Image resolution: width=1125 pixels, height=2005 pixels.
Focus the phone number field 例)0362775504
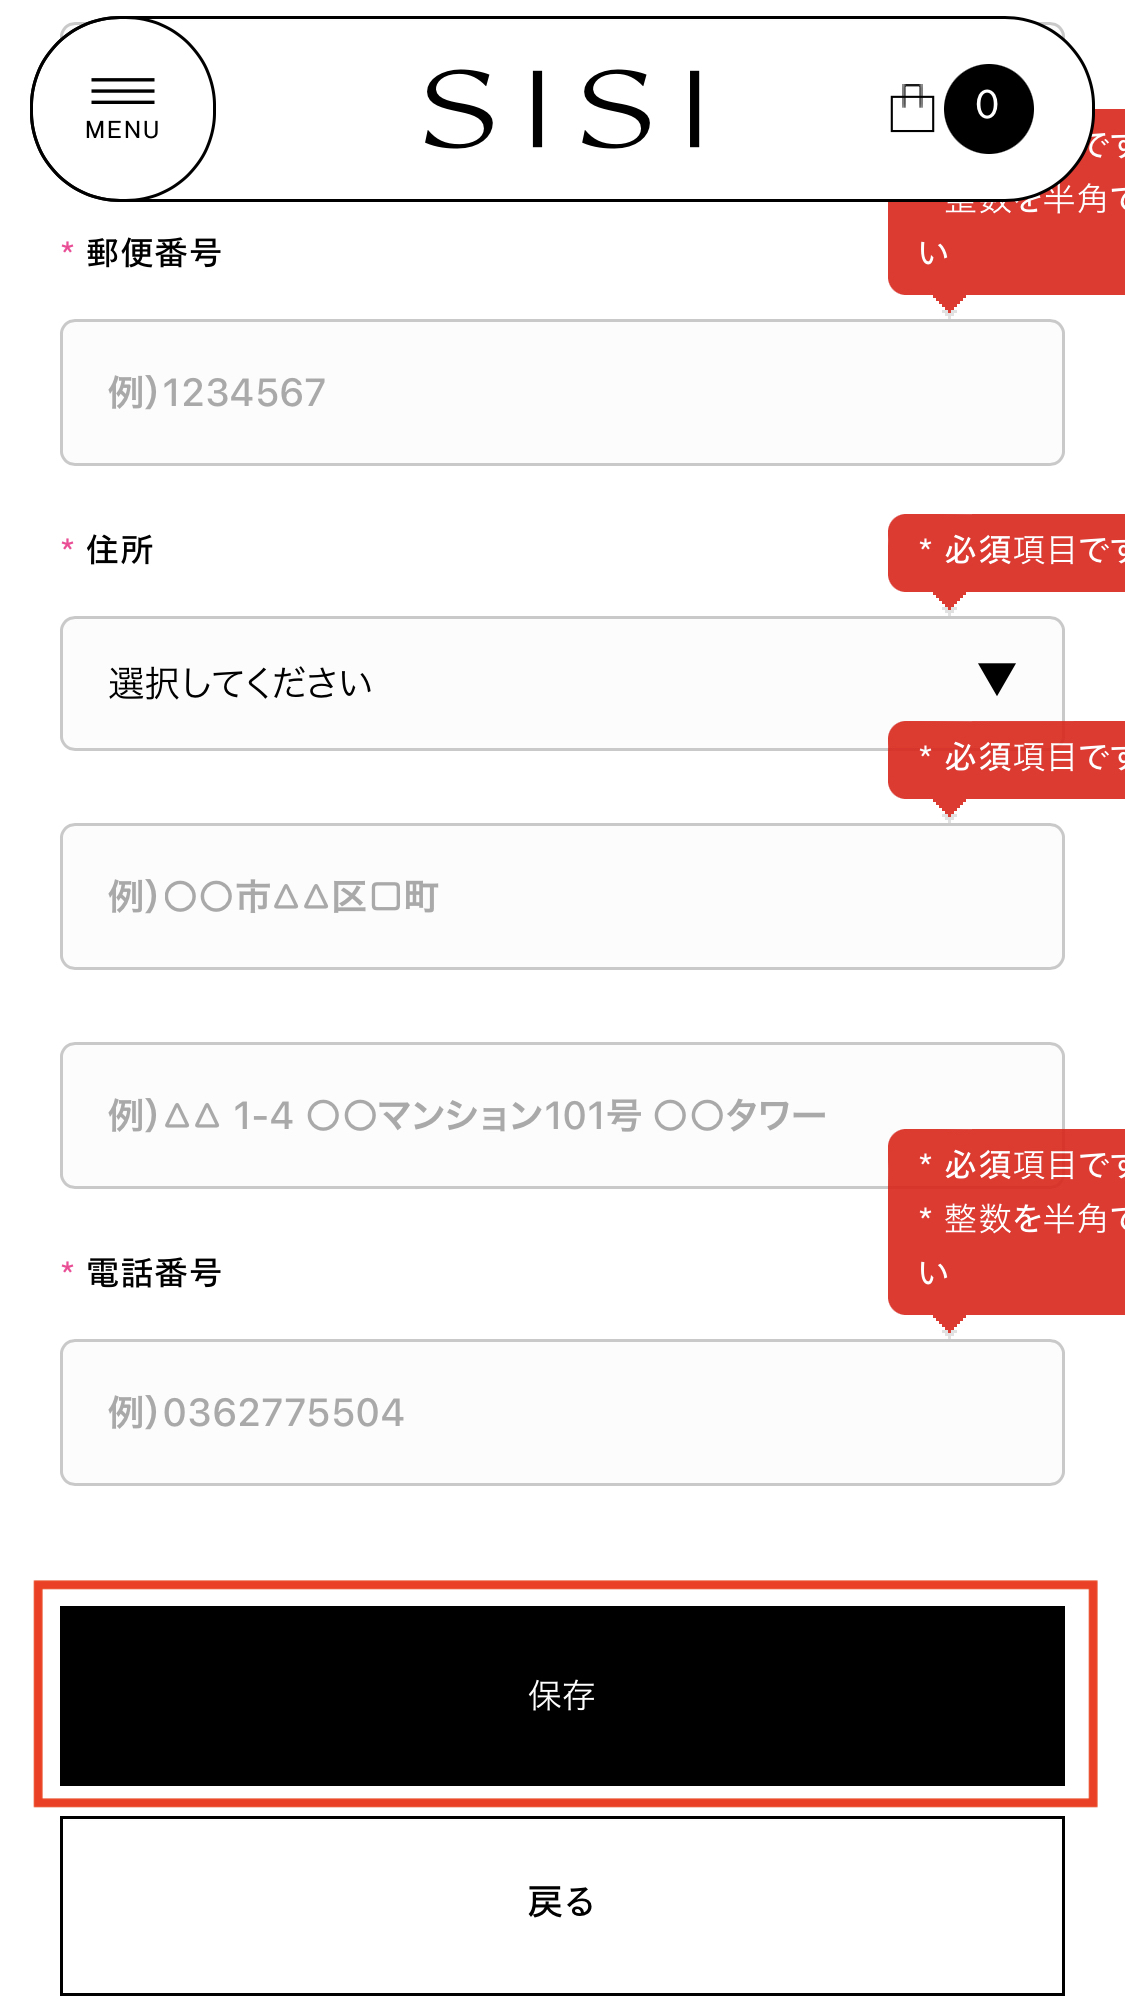(562, 1412)
